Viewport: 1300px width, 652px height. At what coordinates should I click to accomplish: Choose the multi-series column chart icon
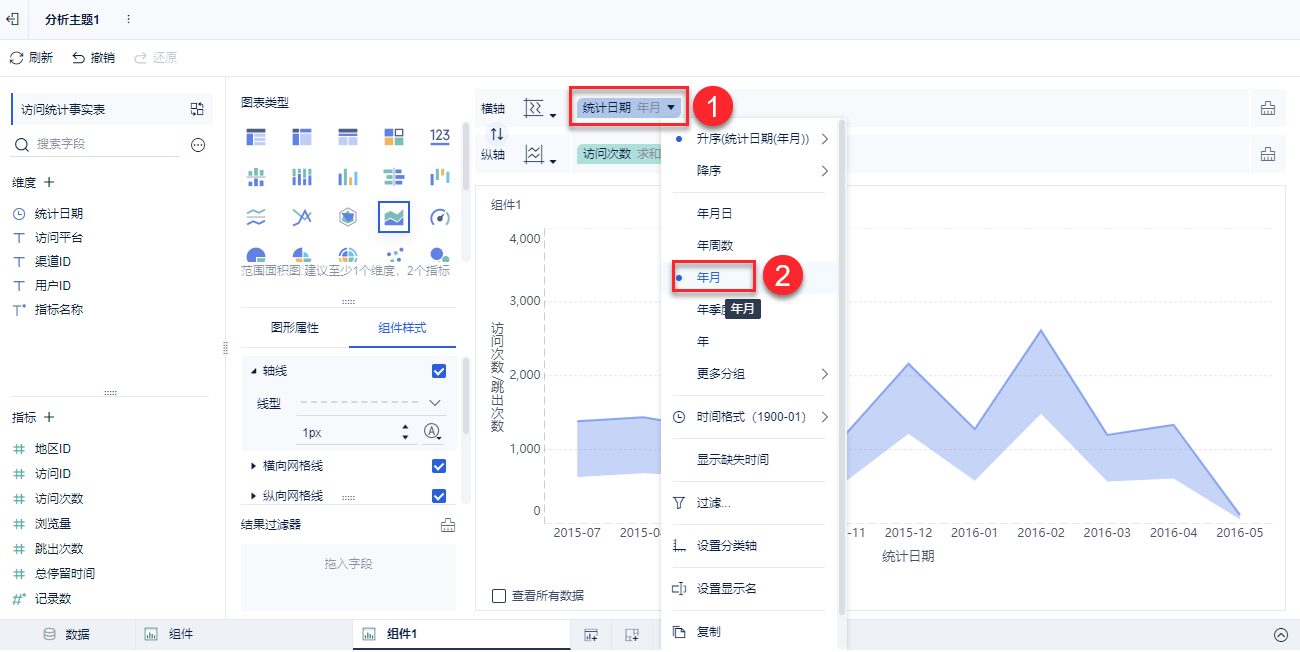pos(348,177)
